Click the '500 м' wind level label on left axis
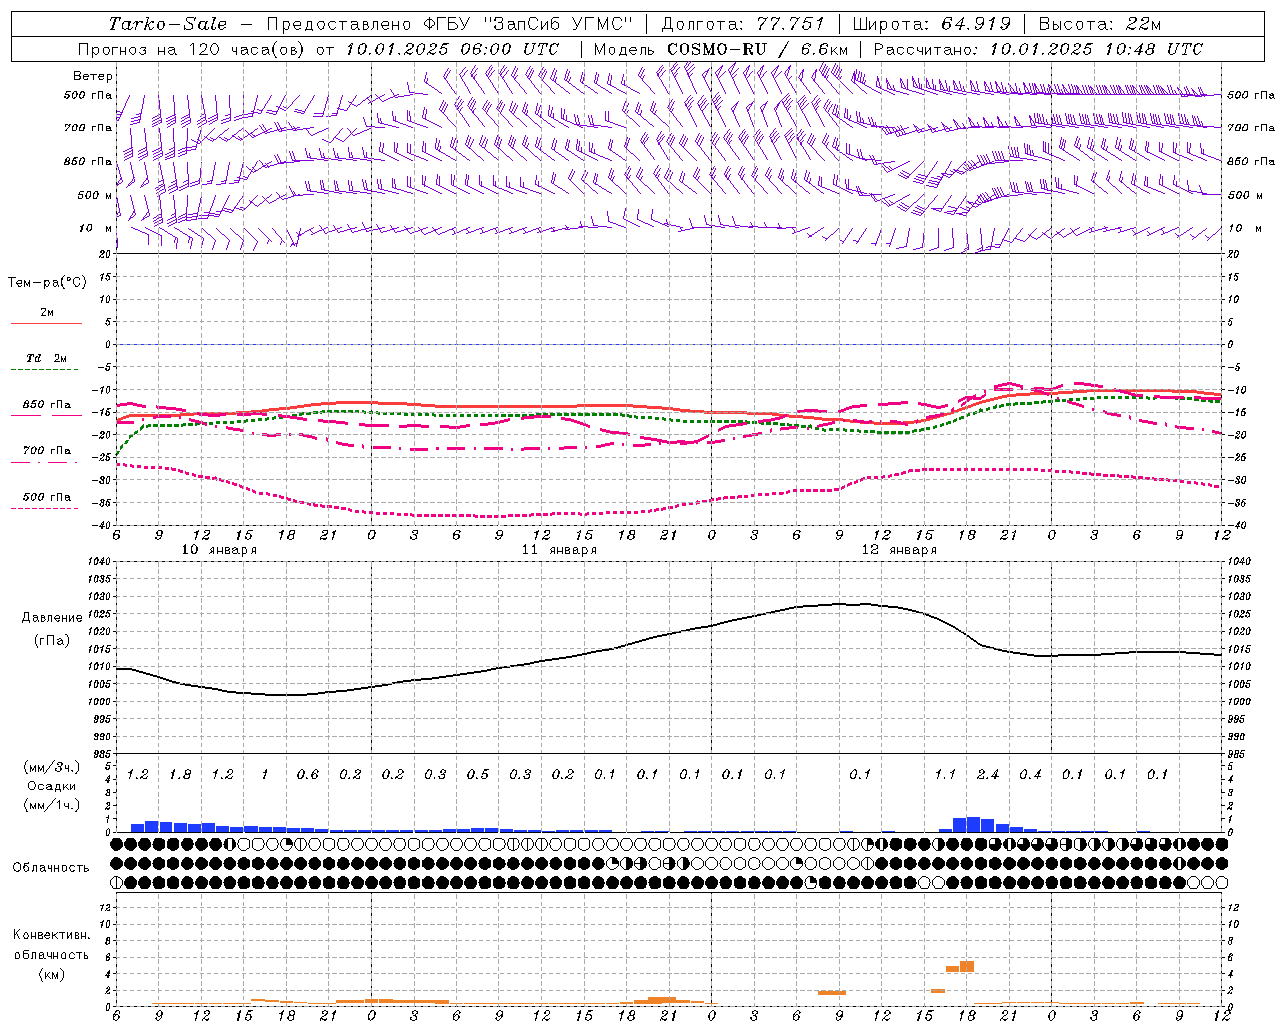The image size is (1280, 1024). point(95,195)
